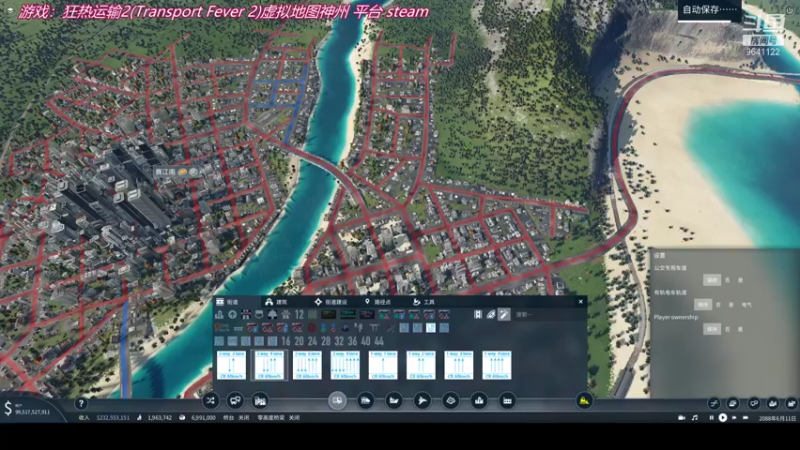Open the line manager shuffle icon
The width and height of the screenshot is (800, 450).
(210, 401)
